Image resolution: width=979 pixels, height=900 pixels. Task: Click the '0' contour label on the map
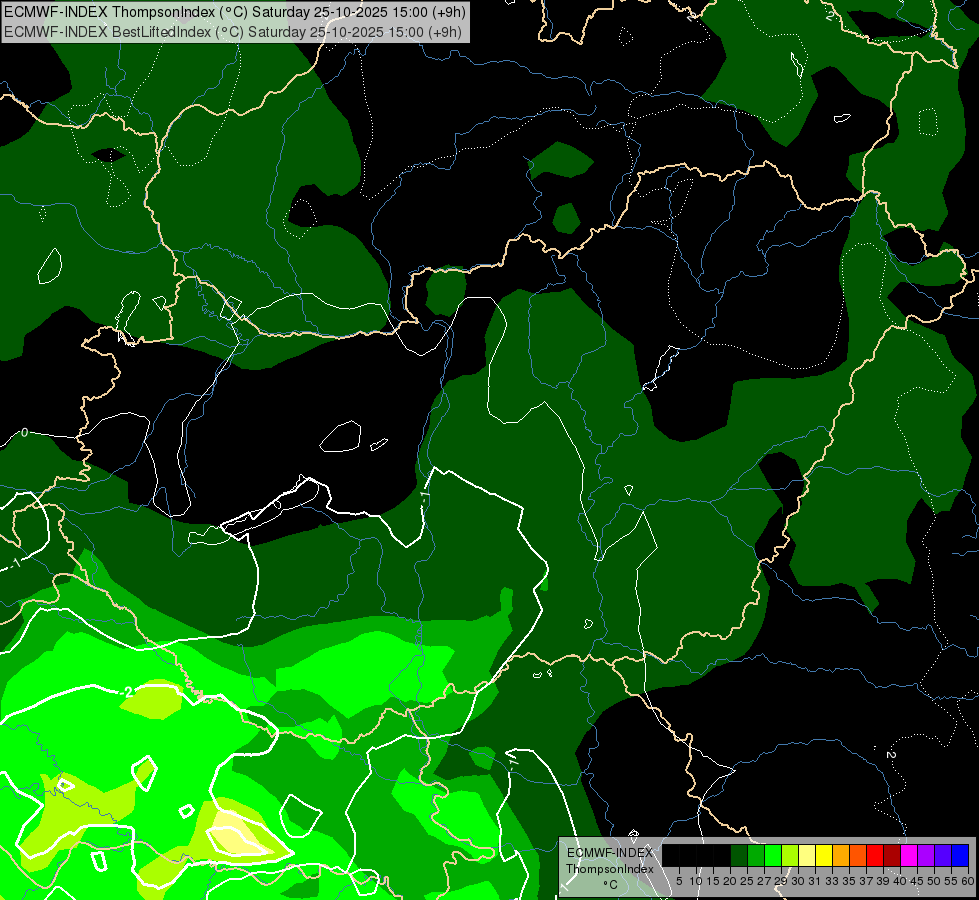coord(24,432)
